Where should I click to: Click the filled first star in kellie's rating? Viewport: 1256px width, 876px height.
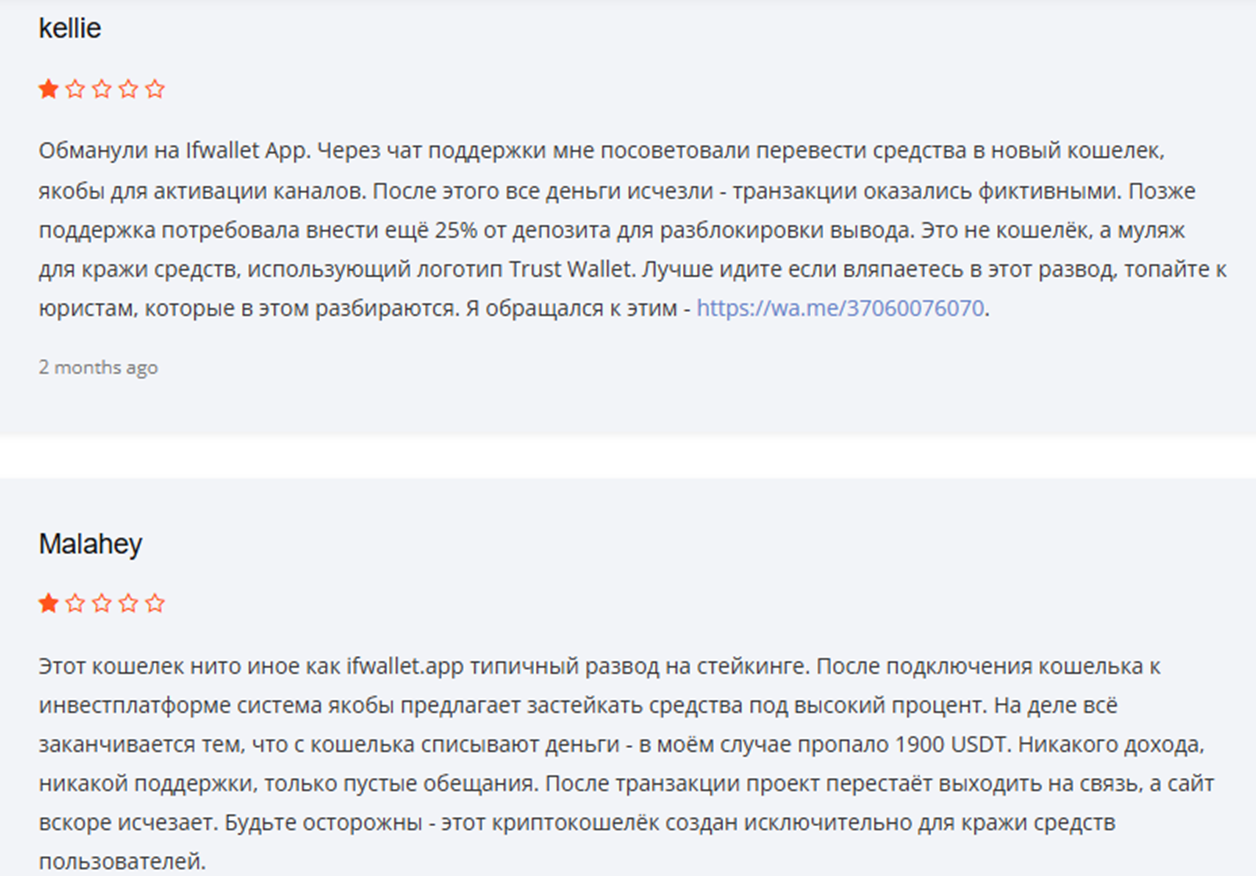tap(48, 89)
